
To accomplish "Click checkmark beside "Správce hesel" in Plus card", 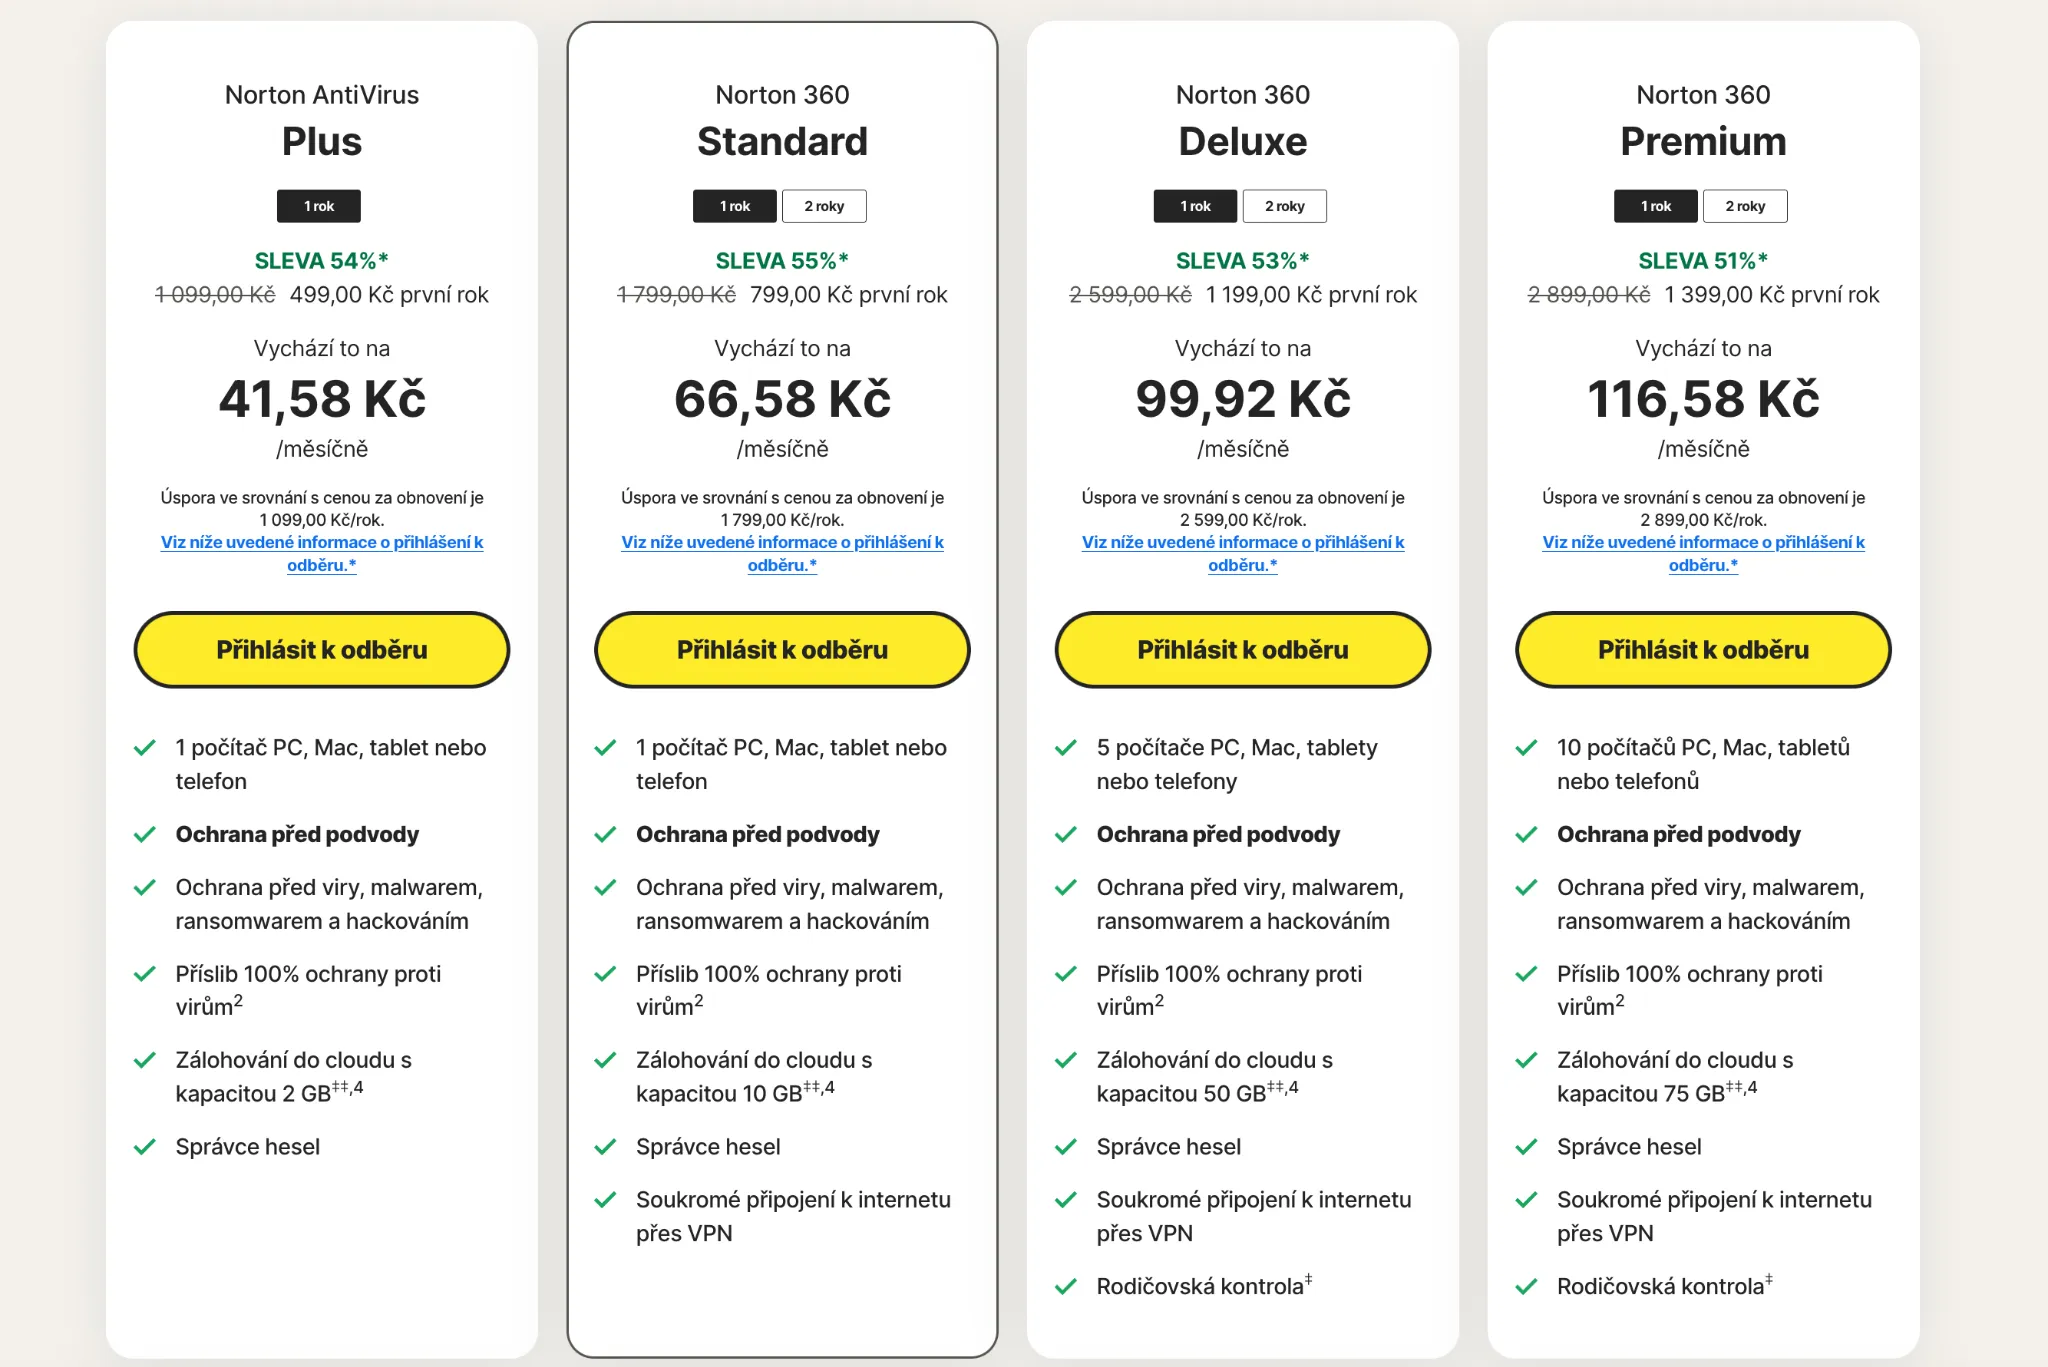I will click(x=145, y=1146).
